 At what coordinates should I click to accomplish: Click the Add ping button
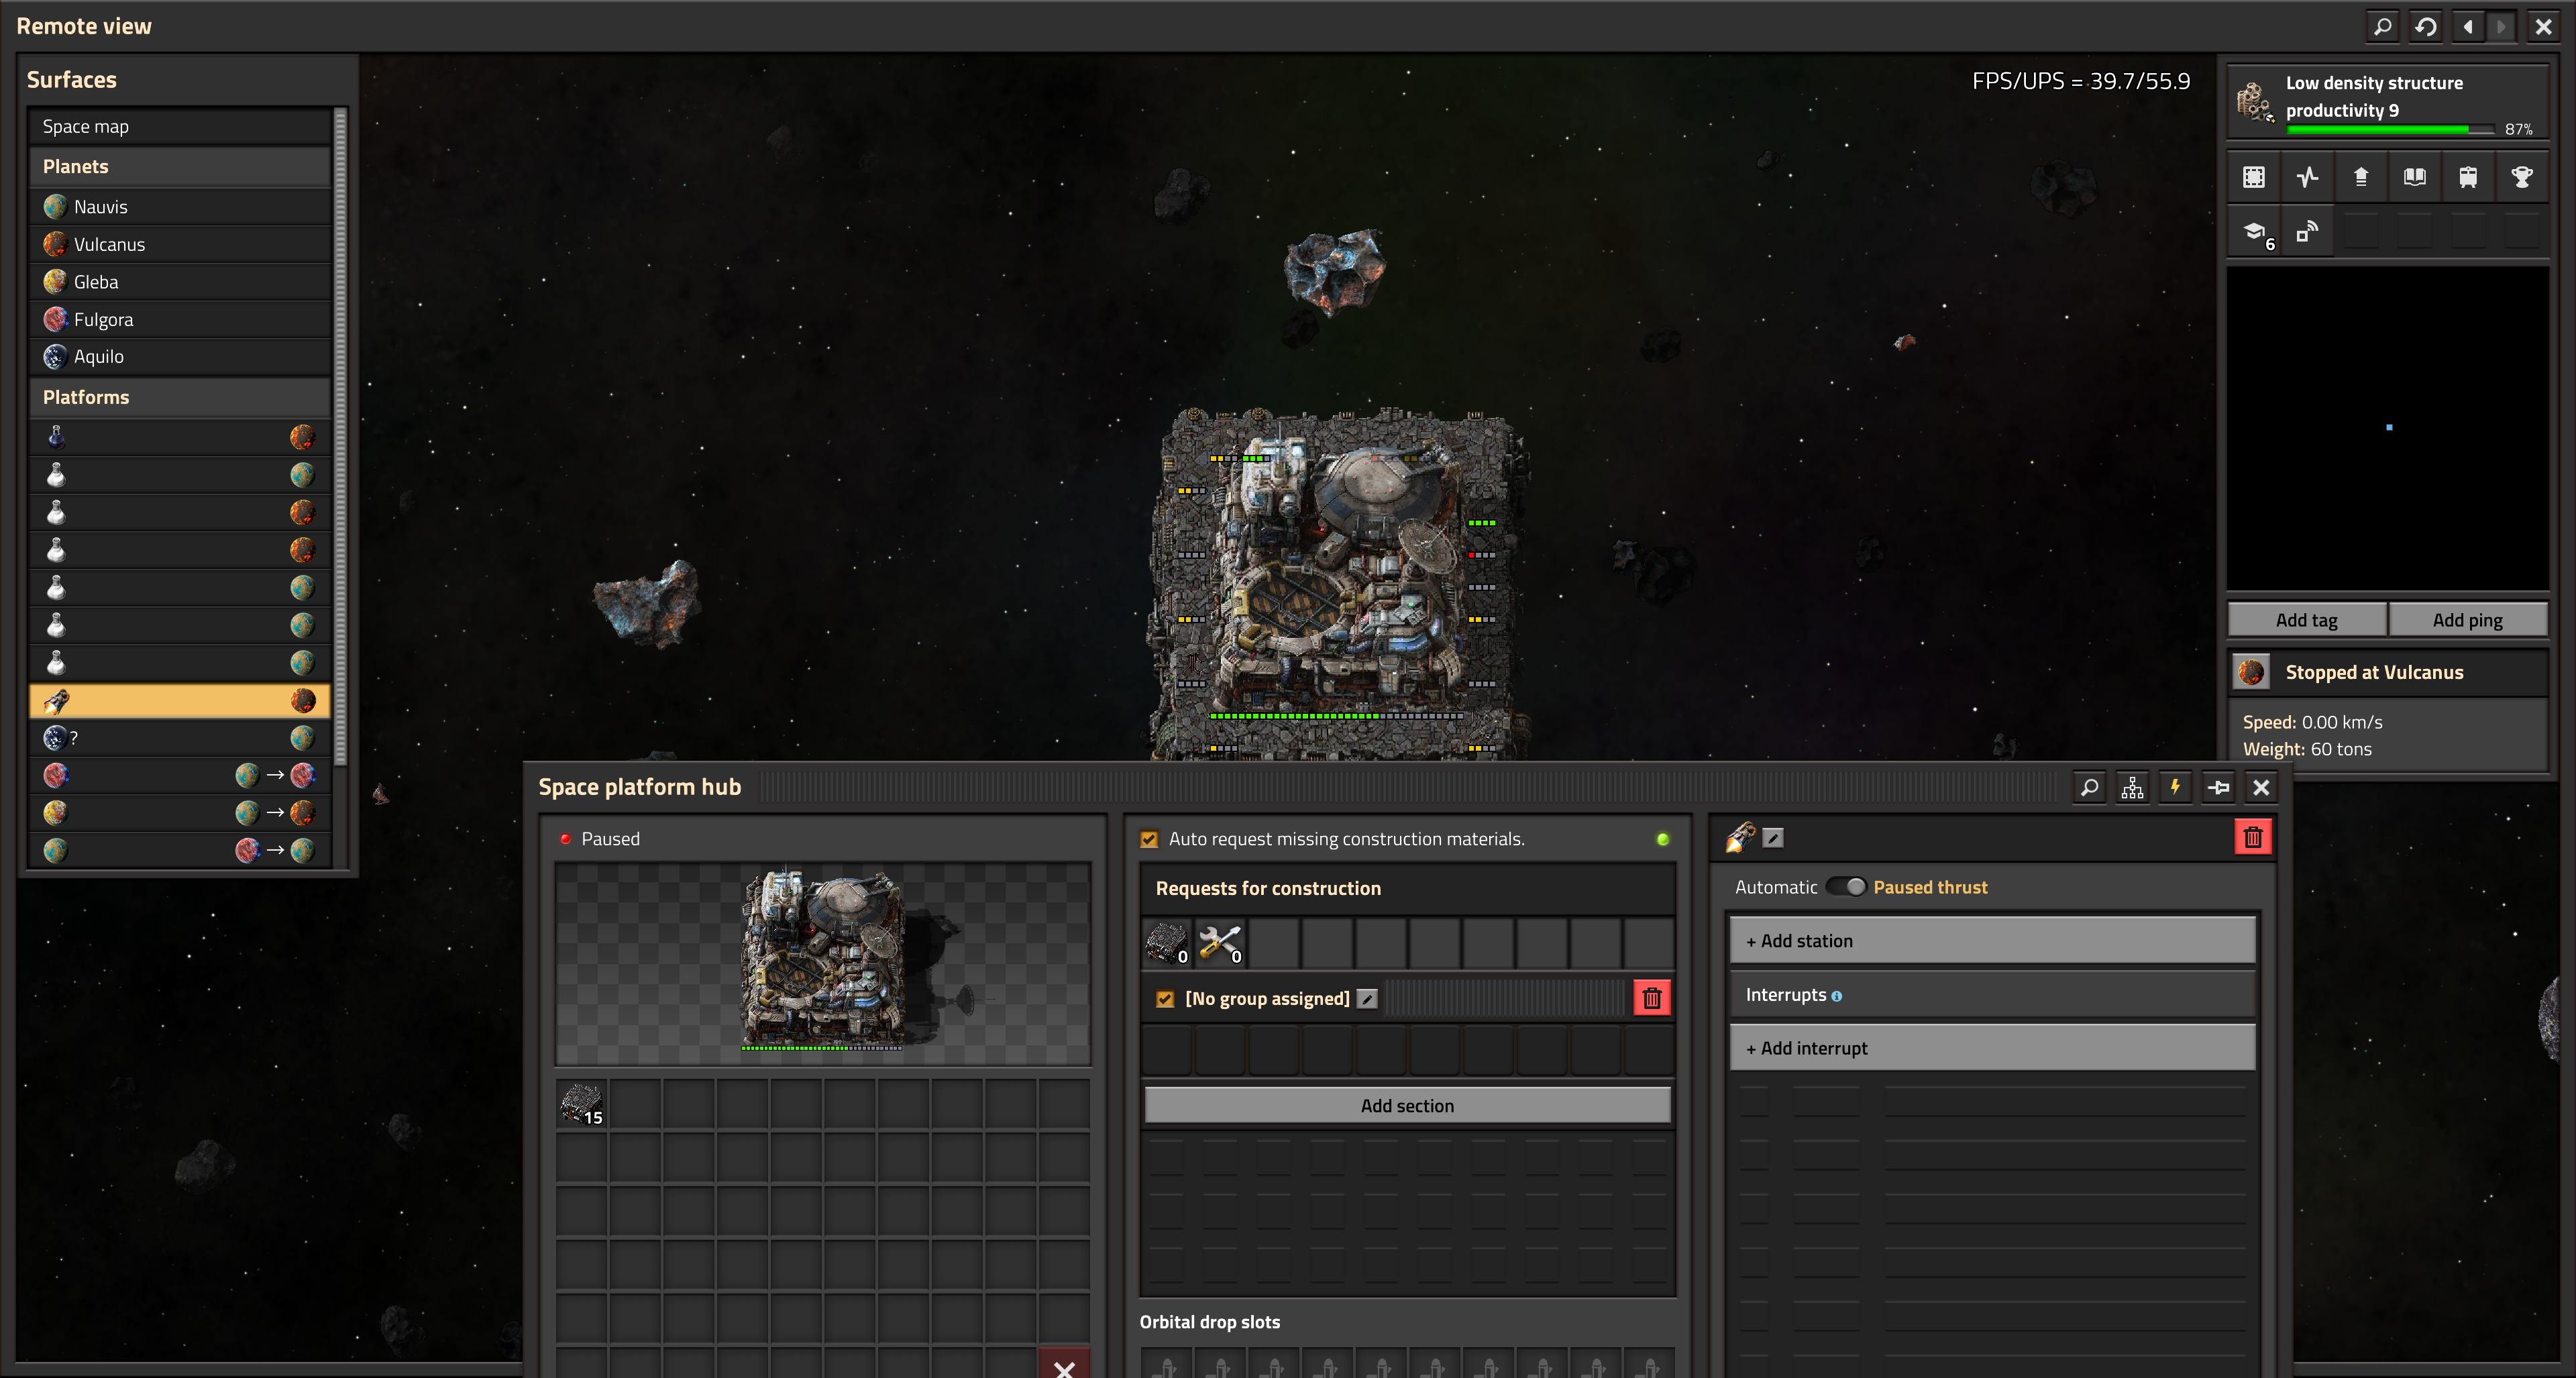point(2467,620)
